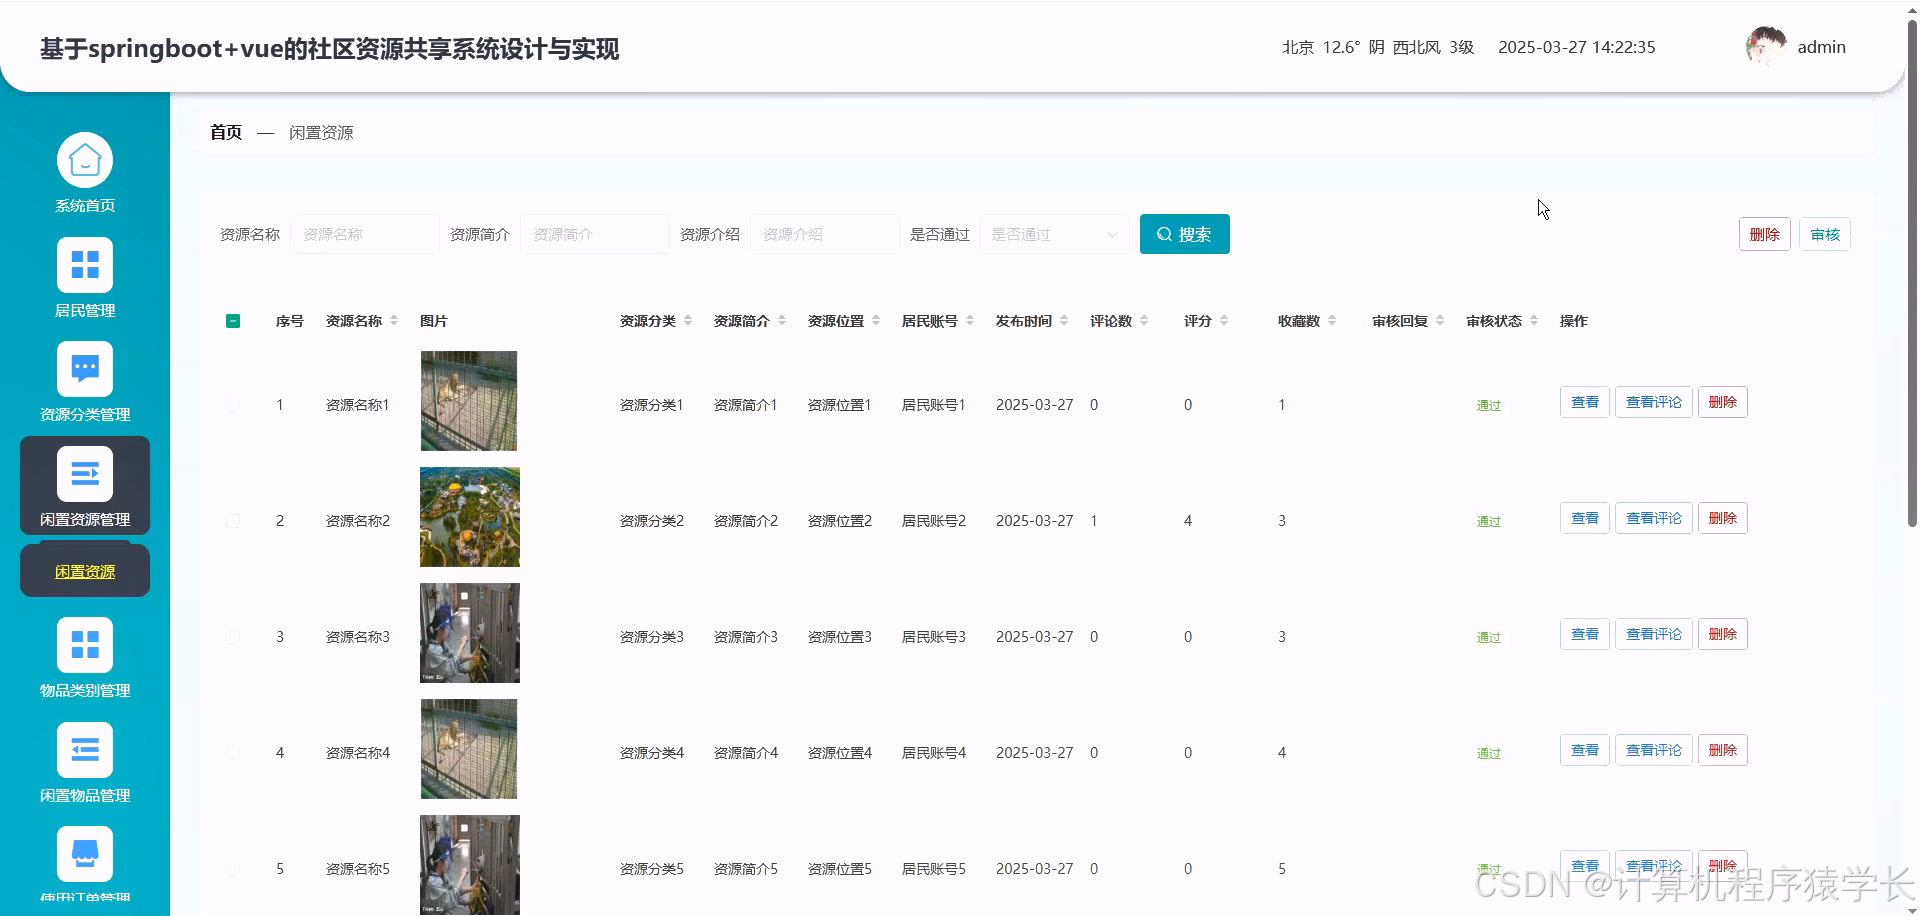Open 资源分类管理 using its chat icon
Viewport: 1920px width, 916px height.
(85, 368)
